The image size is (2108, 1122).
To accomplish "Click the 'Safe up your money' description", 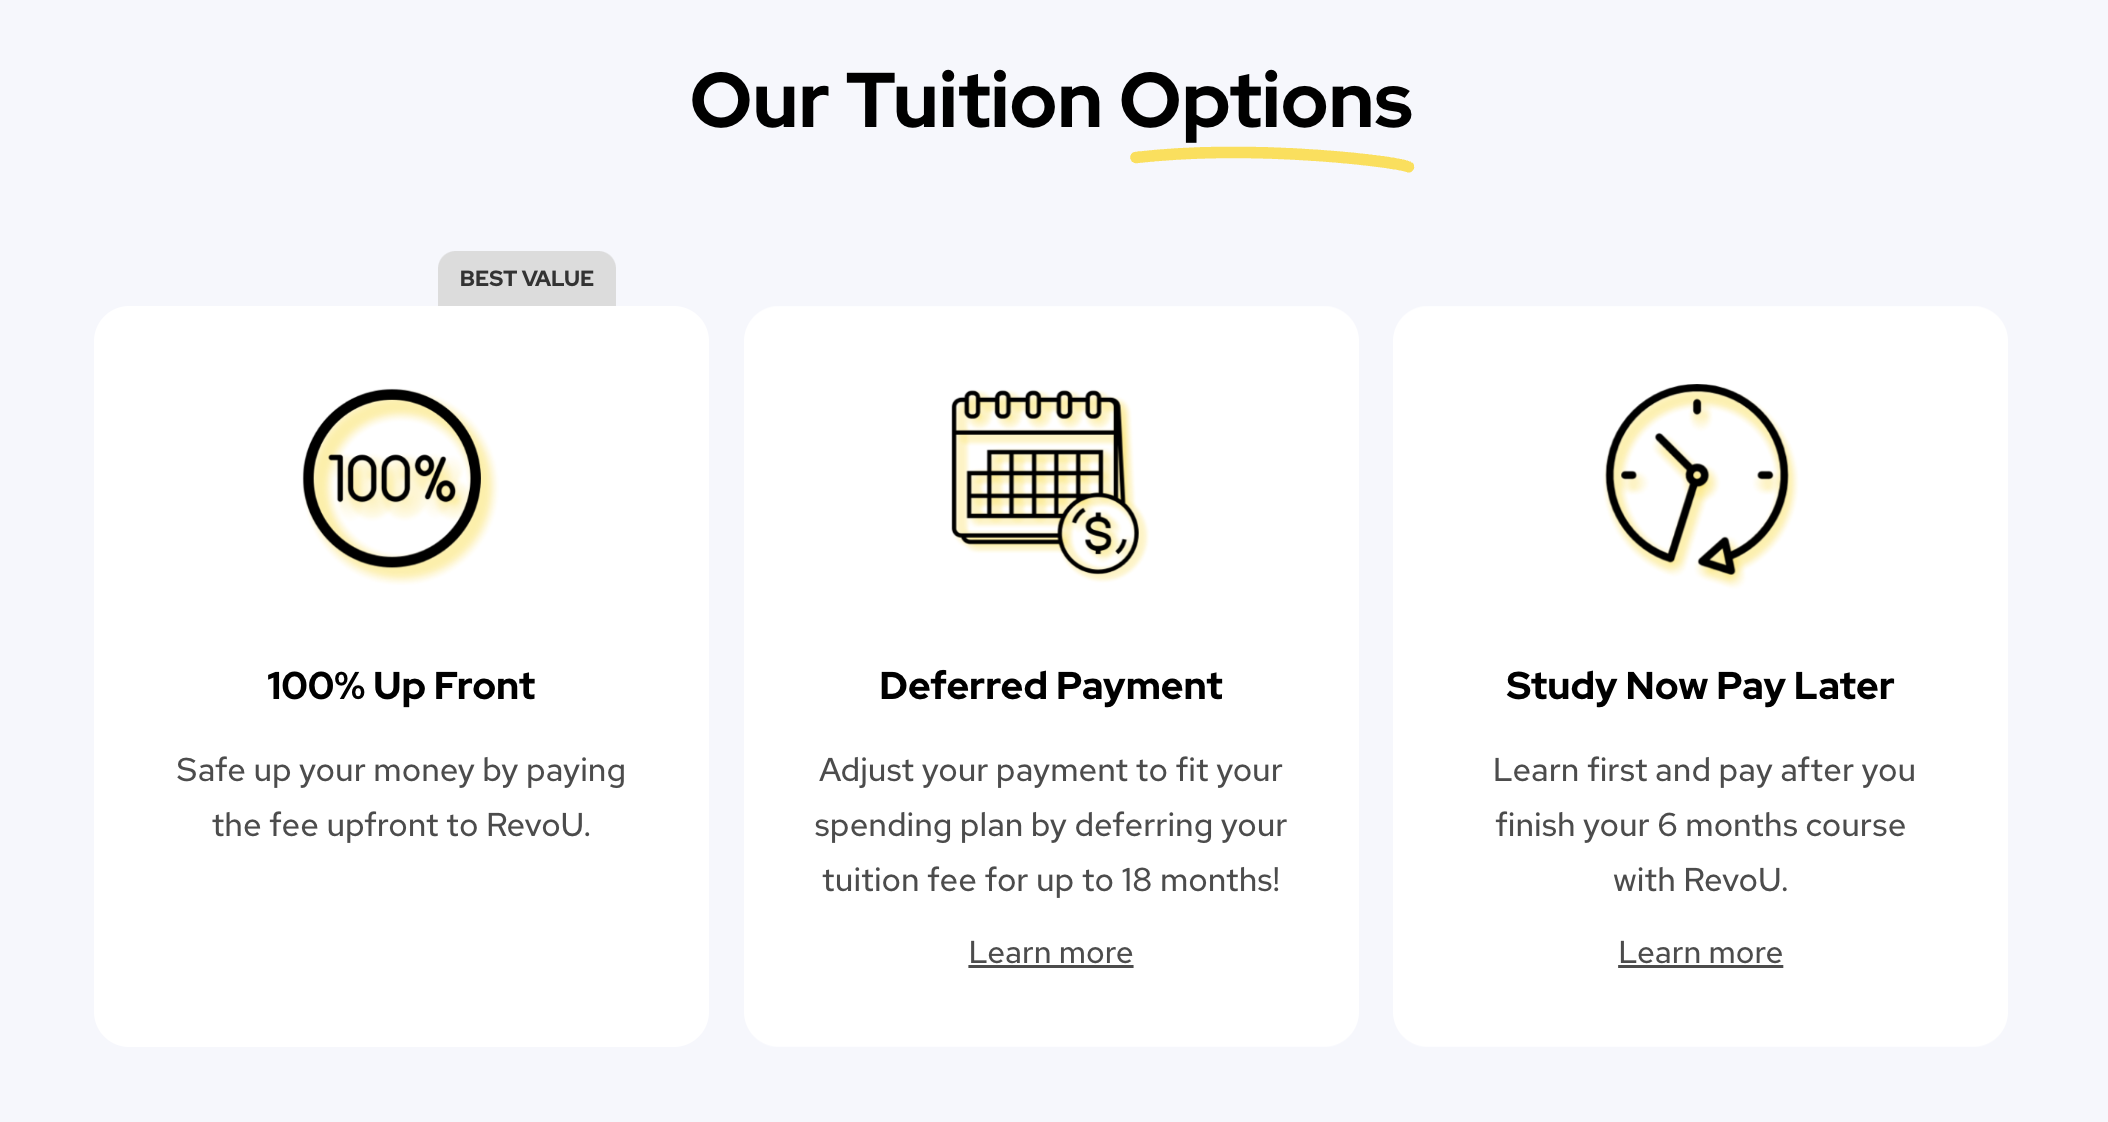I will (401, 797).
